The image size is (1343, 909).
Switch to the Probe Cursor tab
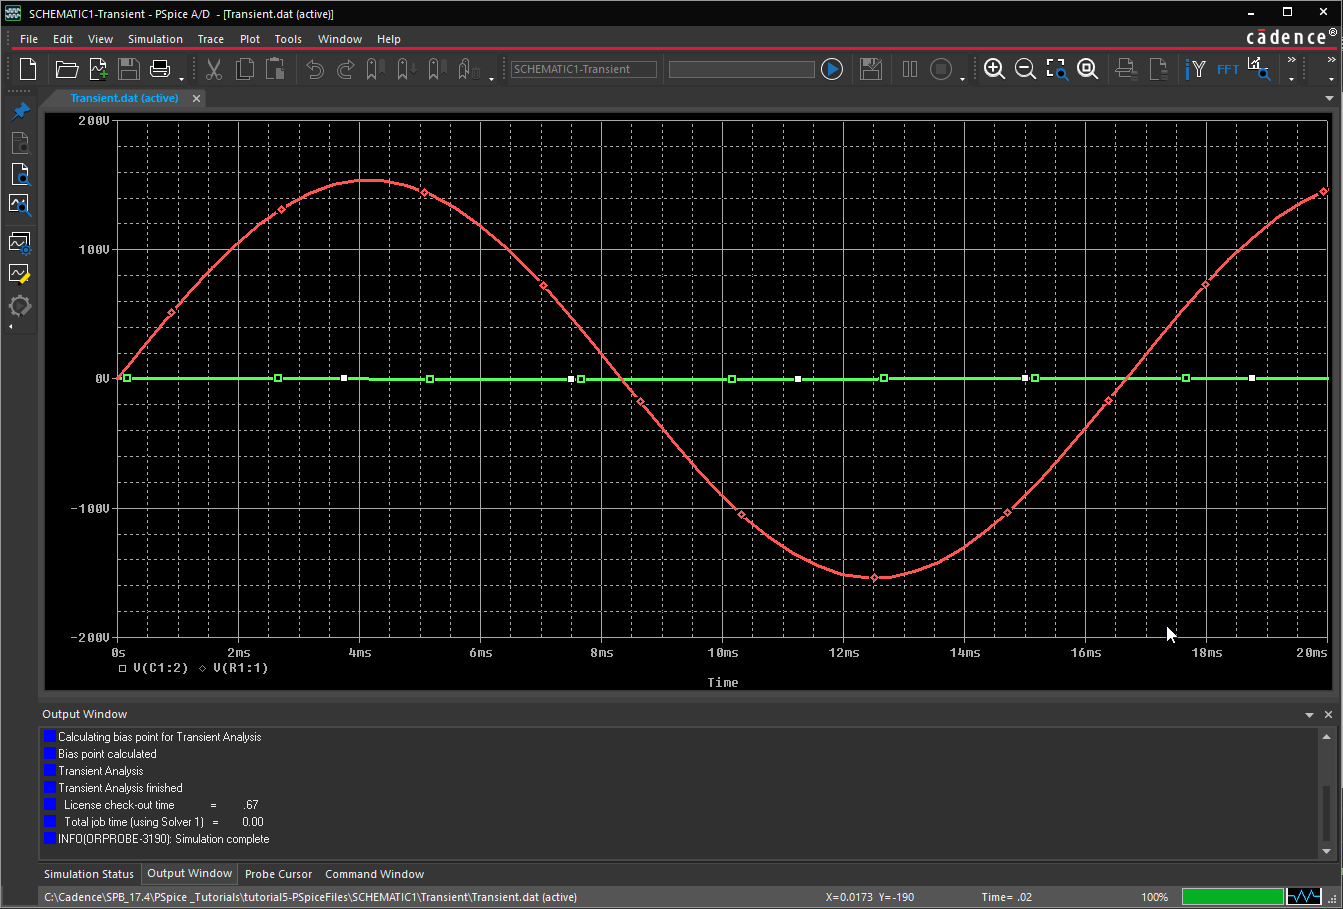coord(278,873)
